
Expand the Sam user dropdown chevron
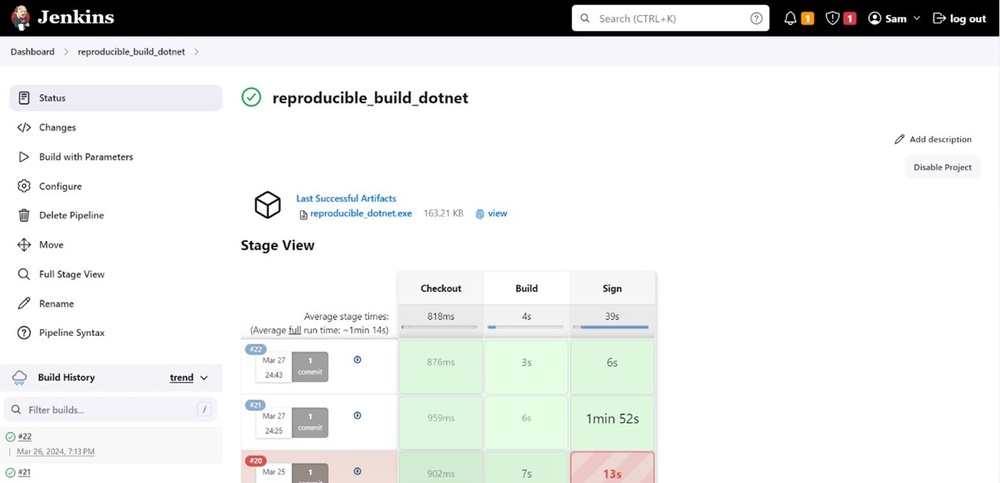tap(917, 19)
